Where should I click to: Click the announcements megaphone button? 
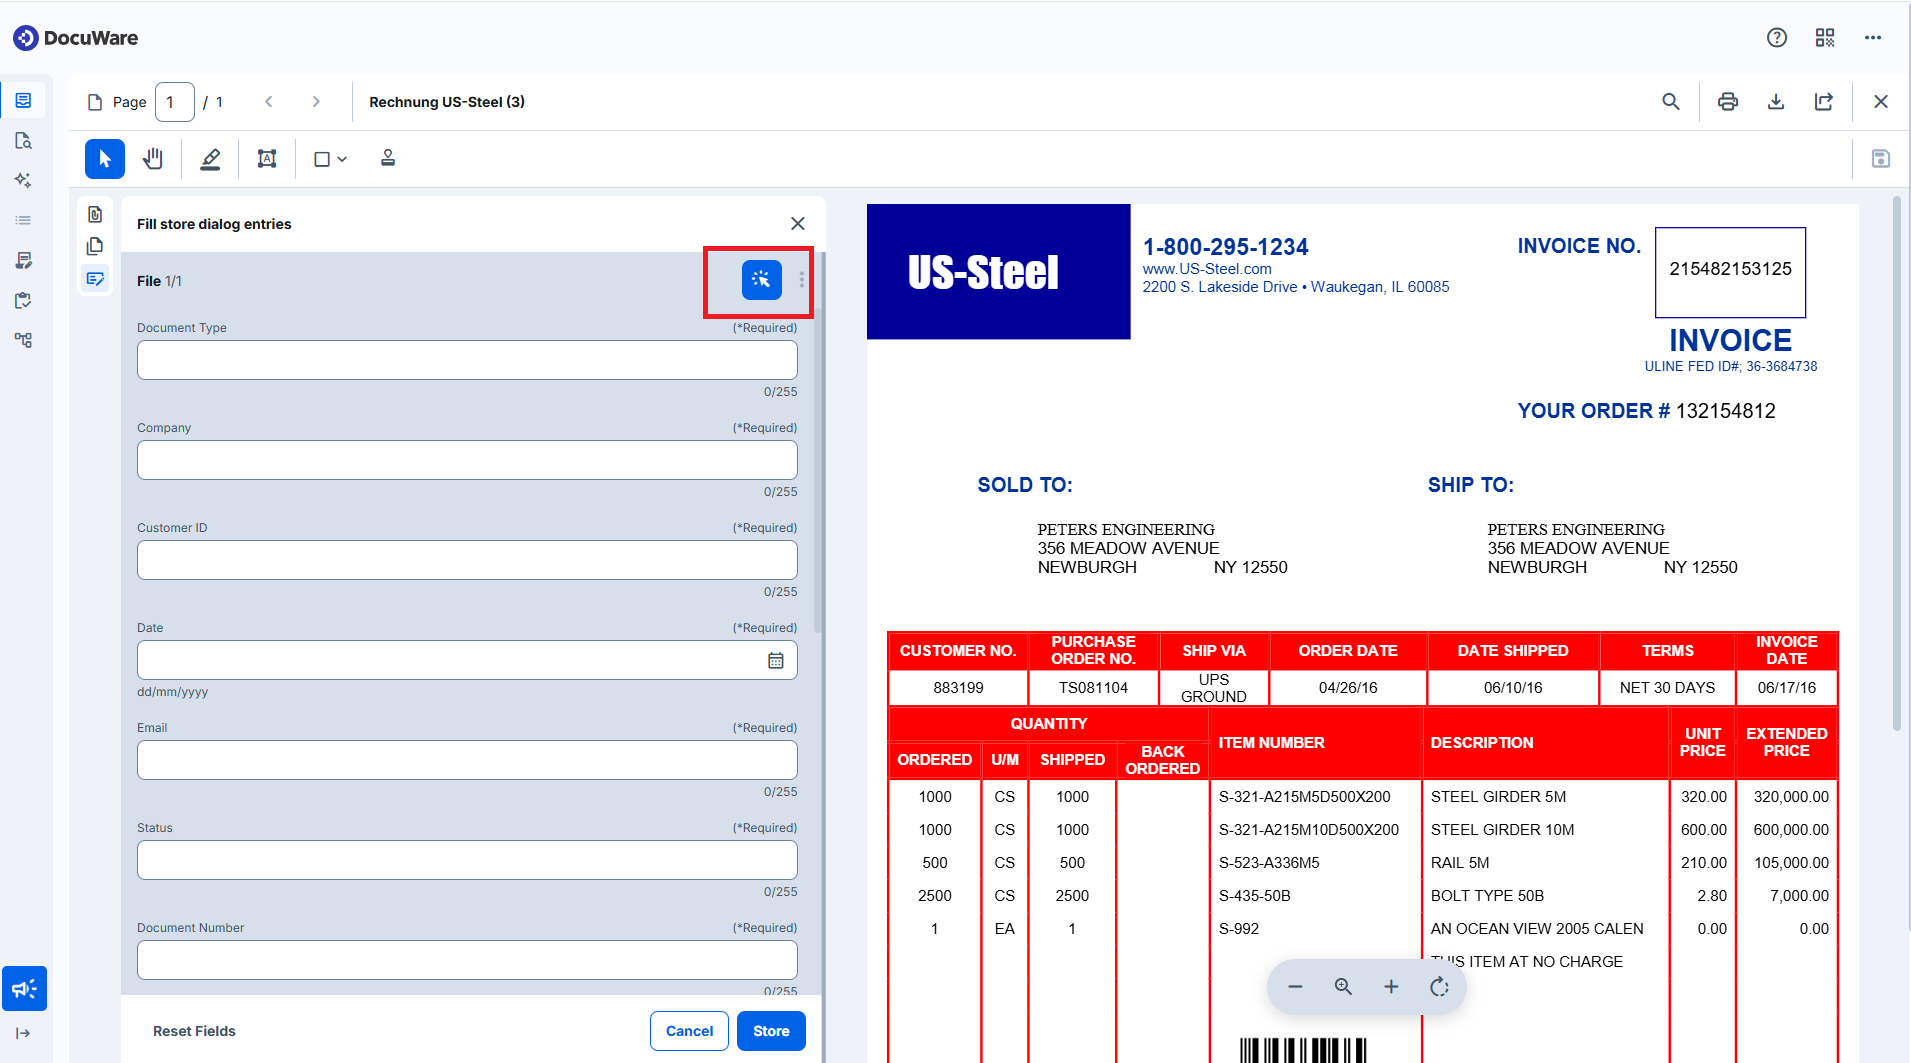24,989
